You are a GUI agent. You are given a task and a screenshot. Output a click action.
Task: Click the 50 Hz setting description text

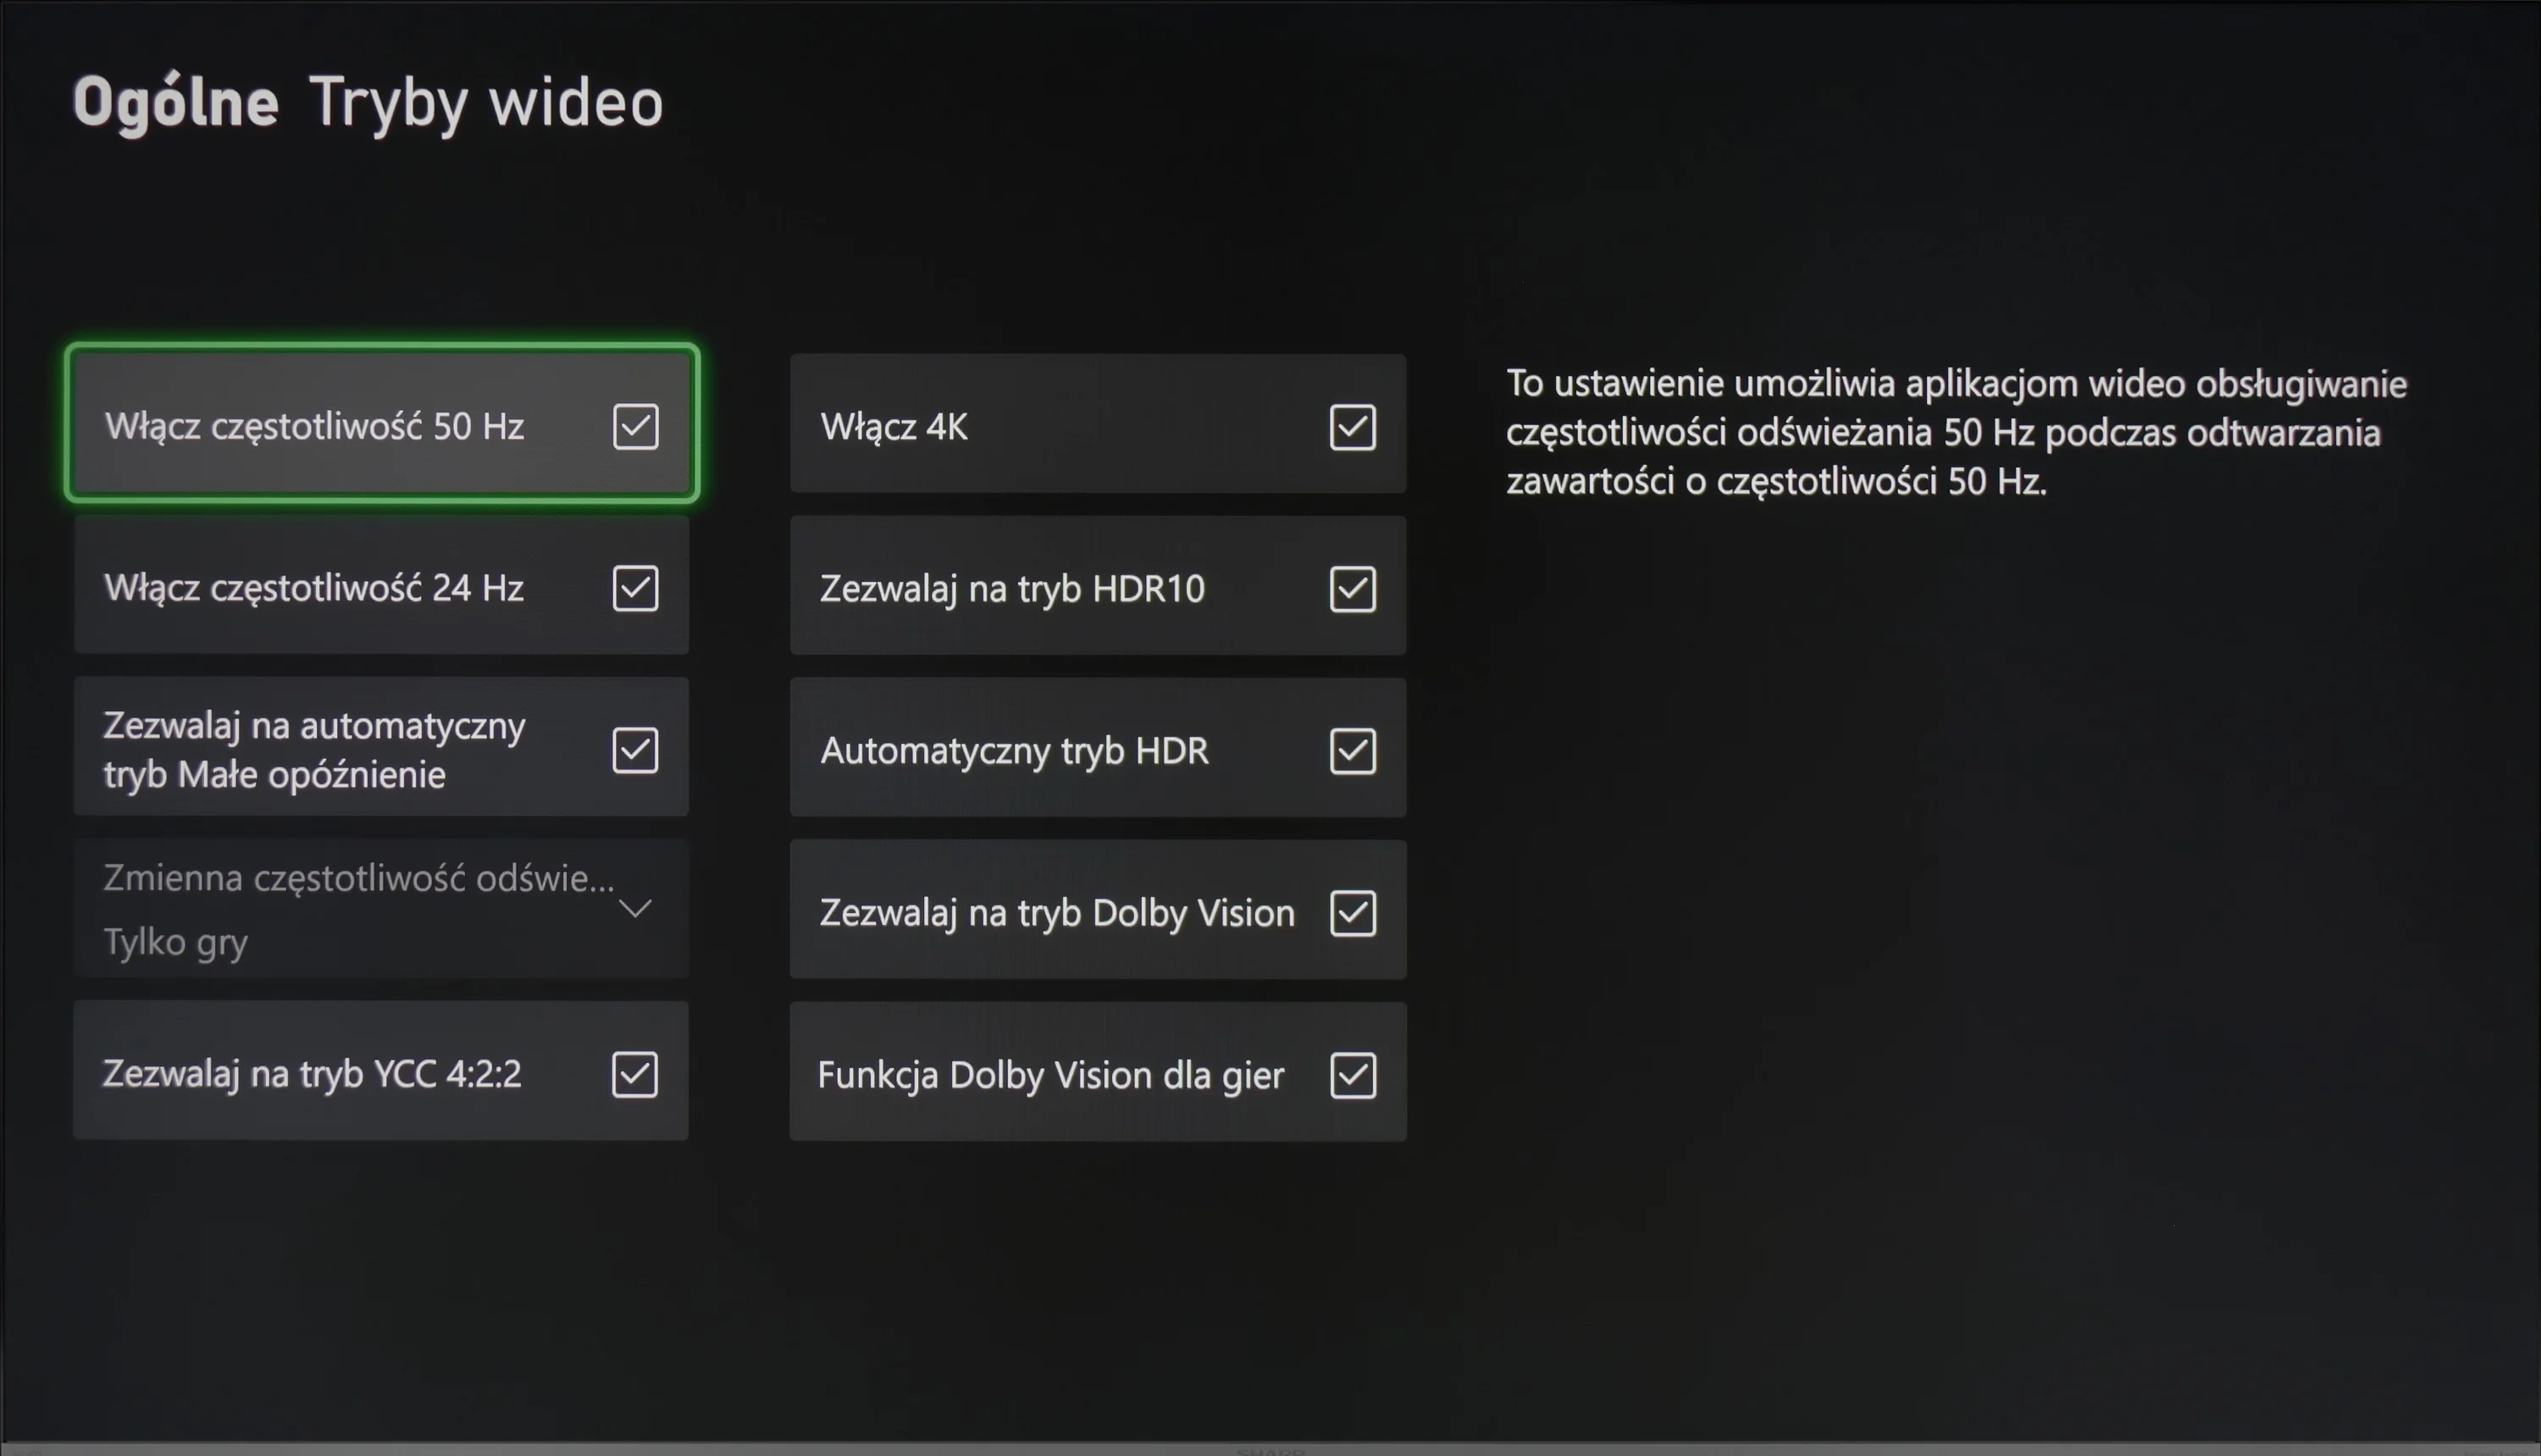pos(1957,432)
